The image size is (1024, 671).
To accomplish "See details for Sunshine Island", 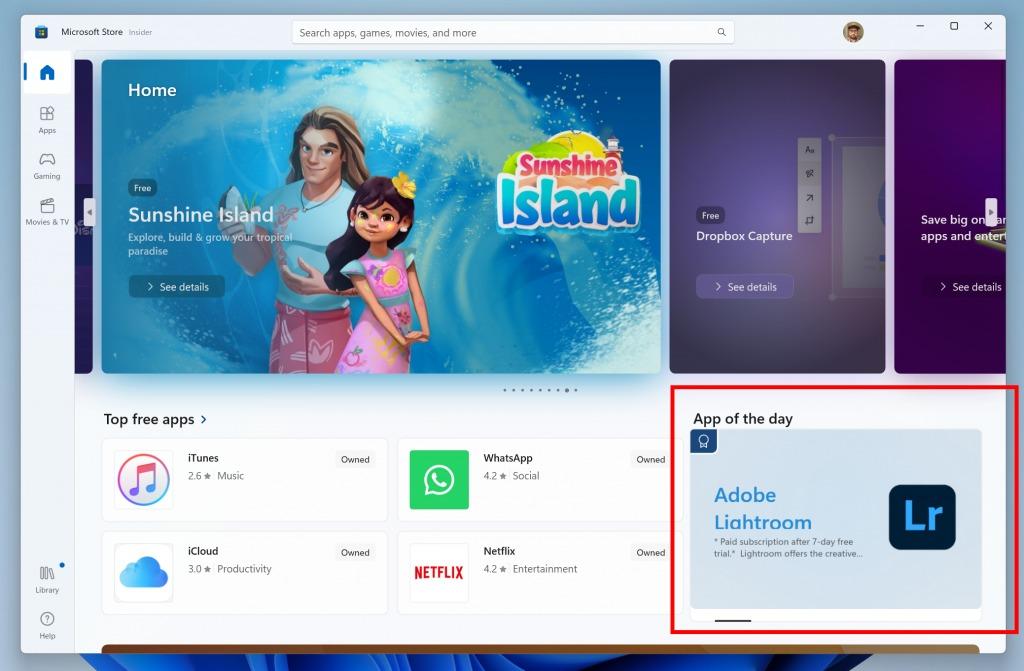I will click(x=177, y=287).
